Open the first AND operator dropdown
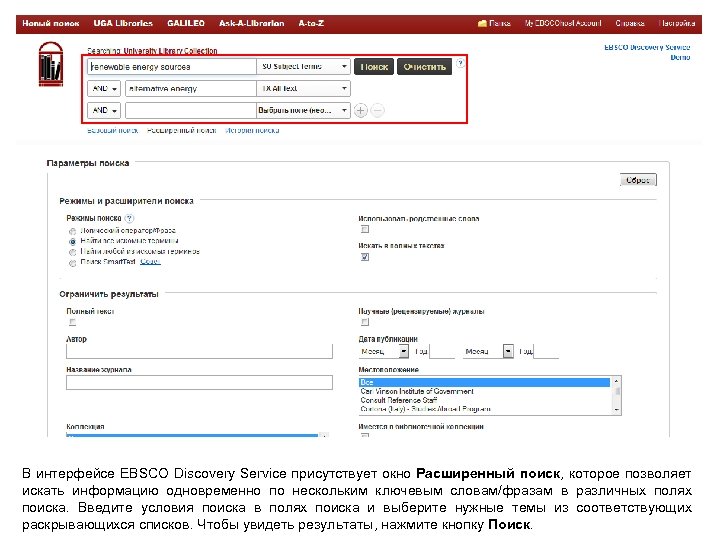The height and width of the screenshot is (540, 720). click(104, 88)
